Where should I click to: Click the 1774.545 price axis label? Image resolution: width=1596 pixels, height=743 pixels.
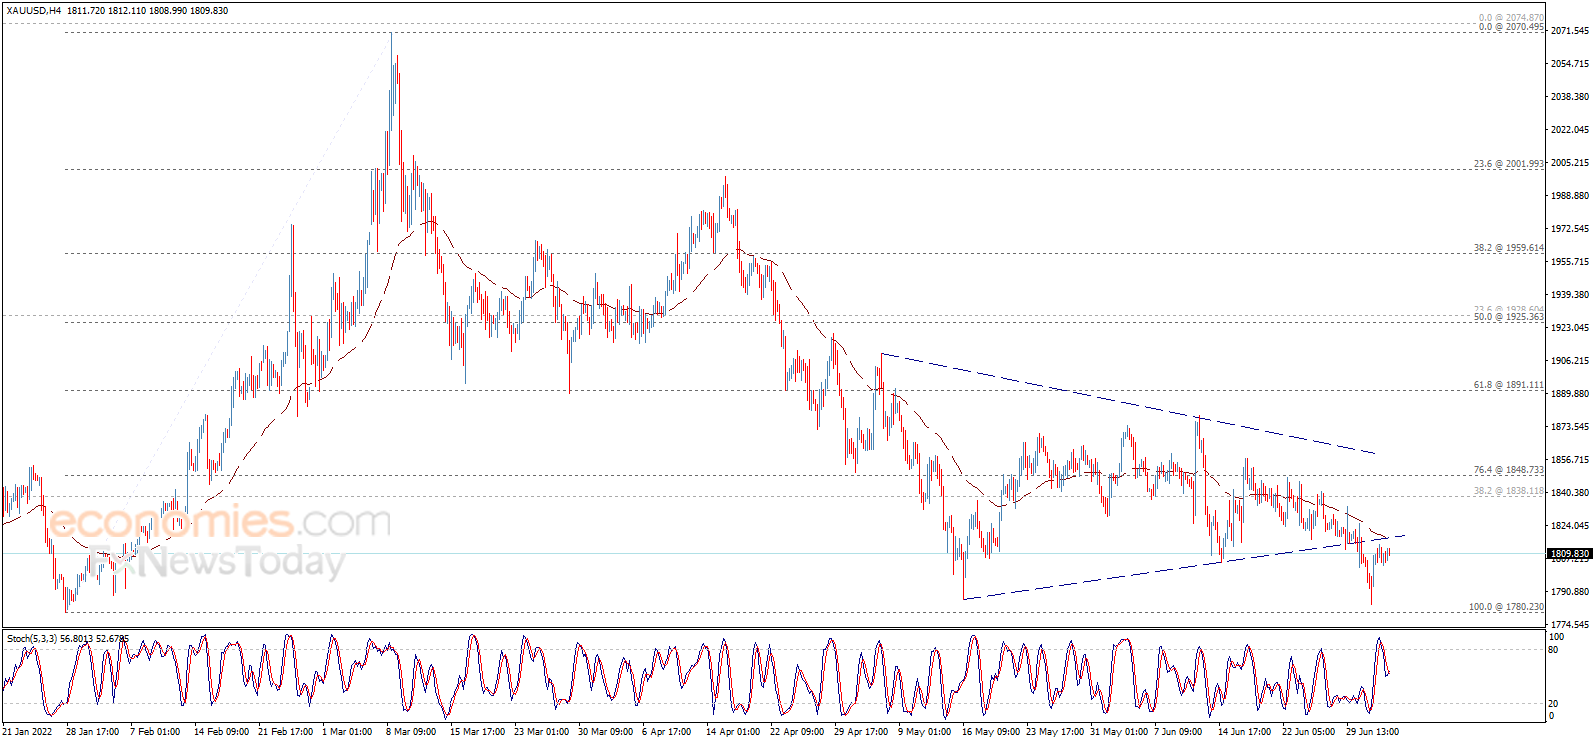click(x=1569, y=625)
